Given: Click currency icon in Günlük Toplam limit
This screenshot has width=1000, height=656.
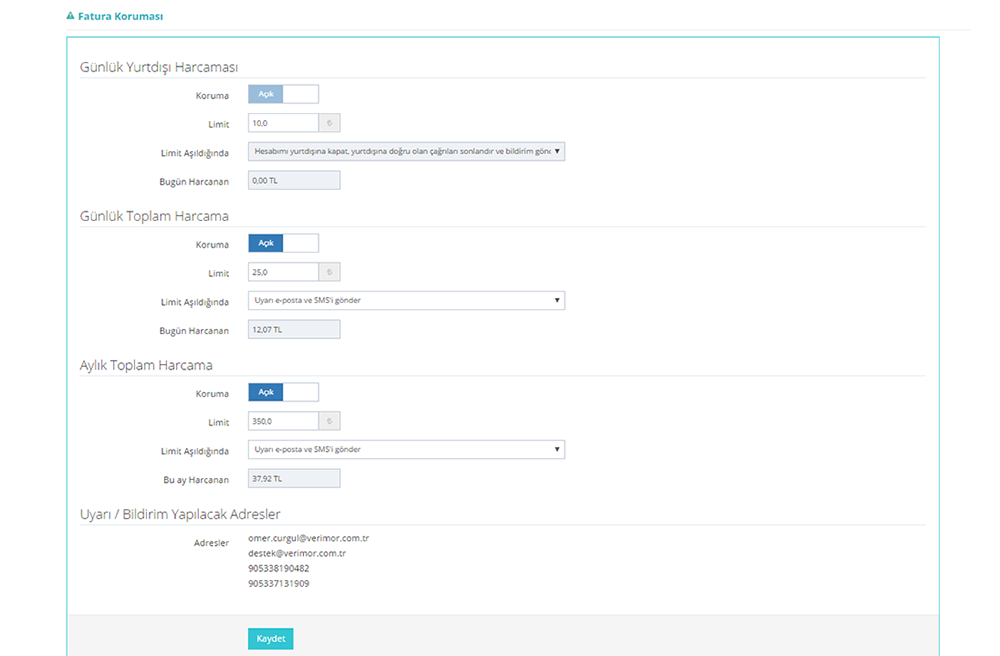Looking at the screenshot, I should (330, 272).
